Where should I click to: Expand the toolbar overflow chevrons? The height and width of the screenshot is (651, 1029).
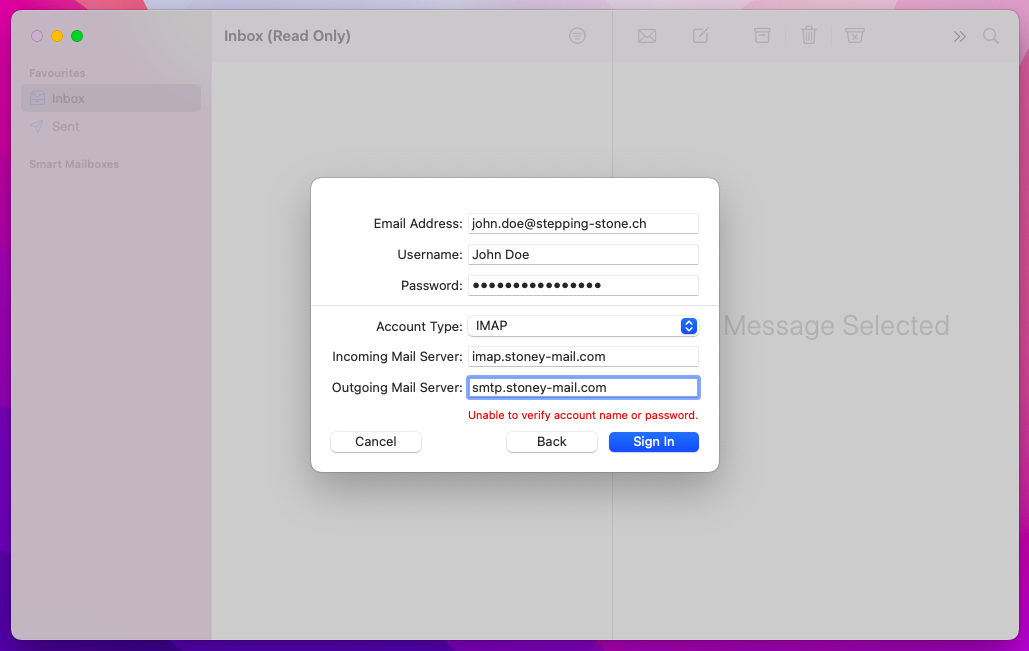[x=959, y=36]
